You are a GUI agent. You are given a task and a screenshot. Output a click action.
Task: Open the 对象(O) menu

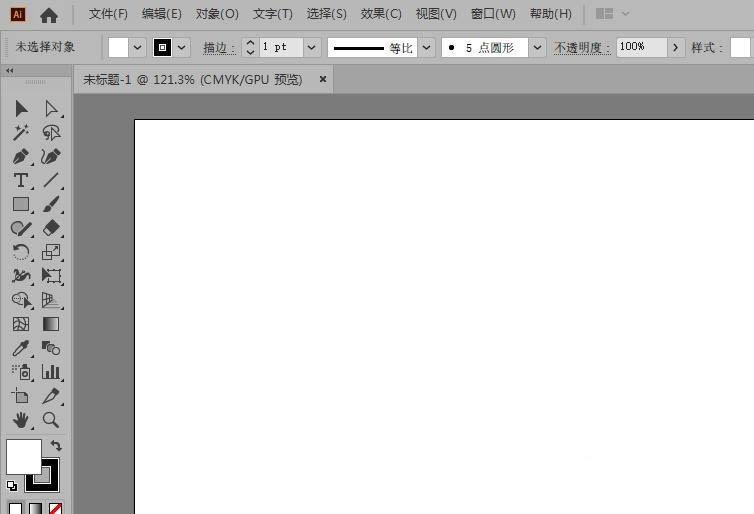click(217, 14)
